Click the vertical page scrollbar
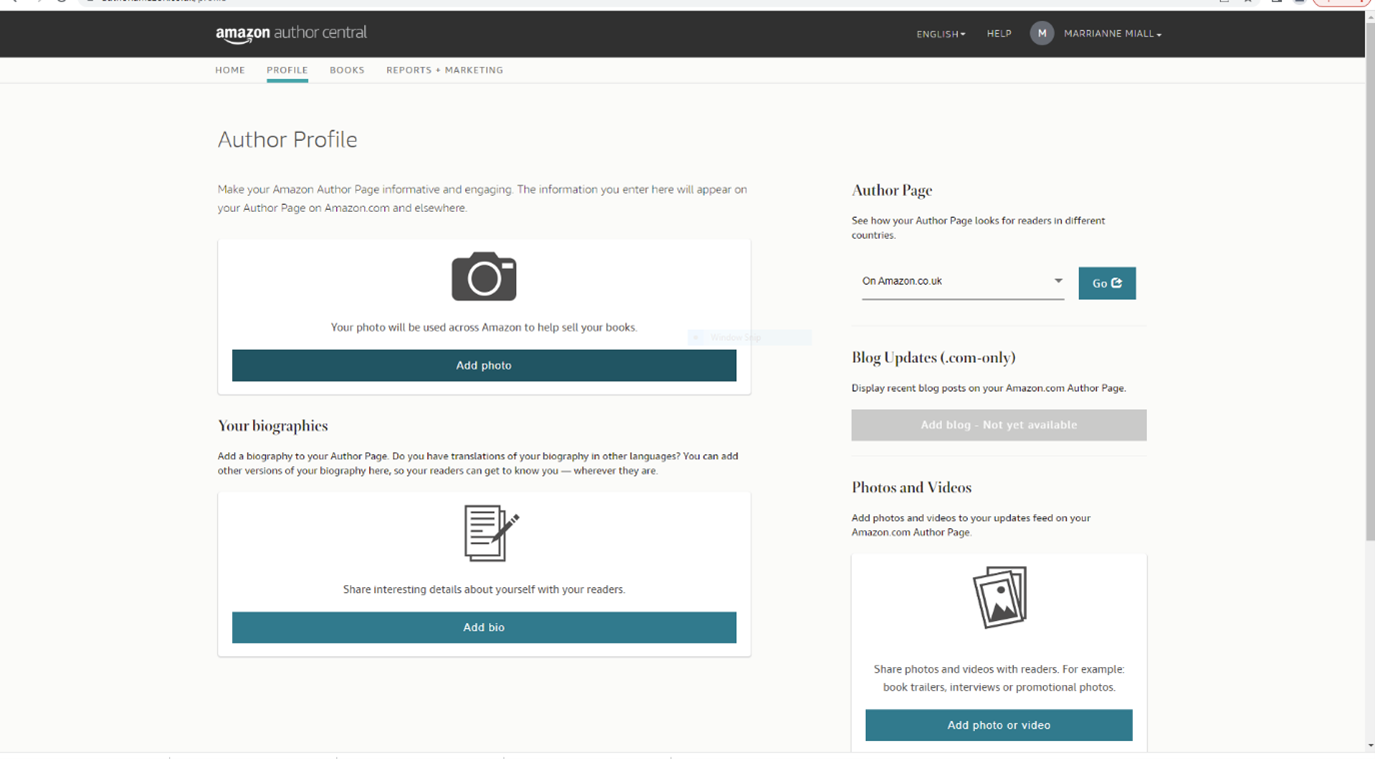The width and height of the screenshot is (1375, 759). (1369, 300)
